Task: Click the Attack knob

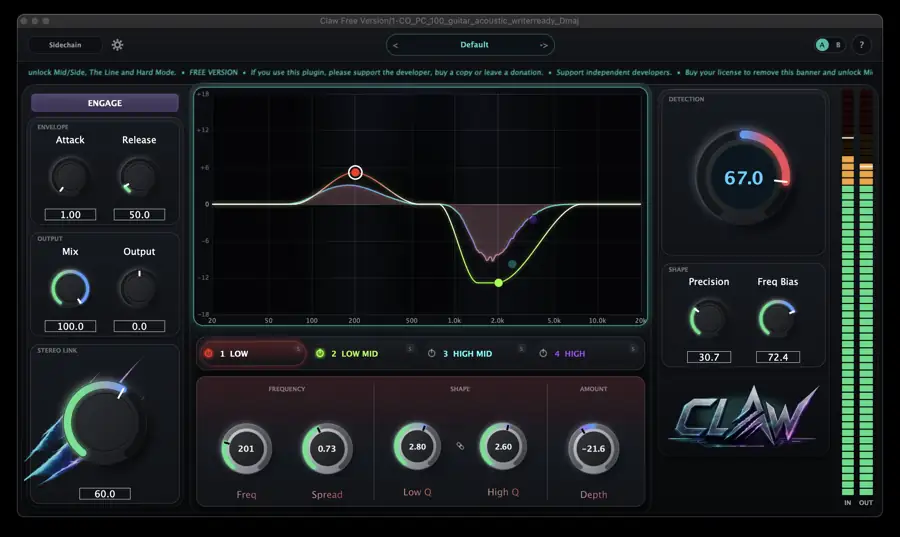Action: (x=70, y=177)
